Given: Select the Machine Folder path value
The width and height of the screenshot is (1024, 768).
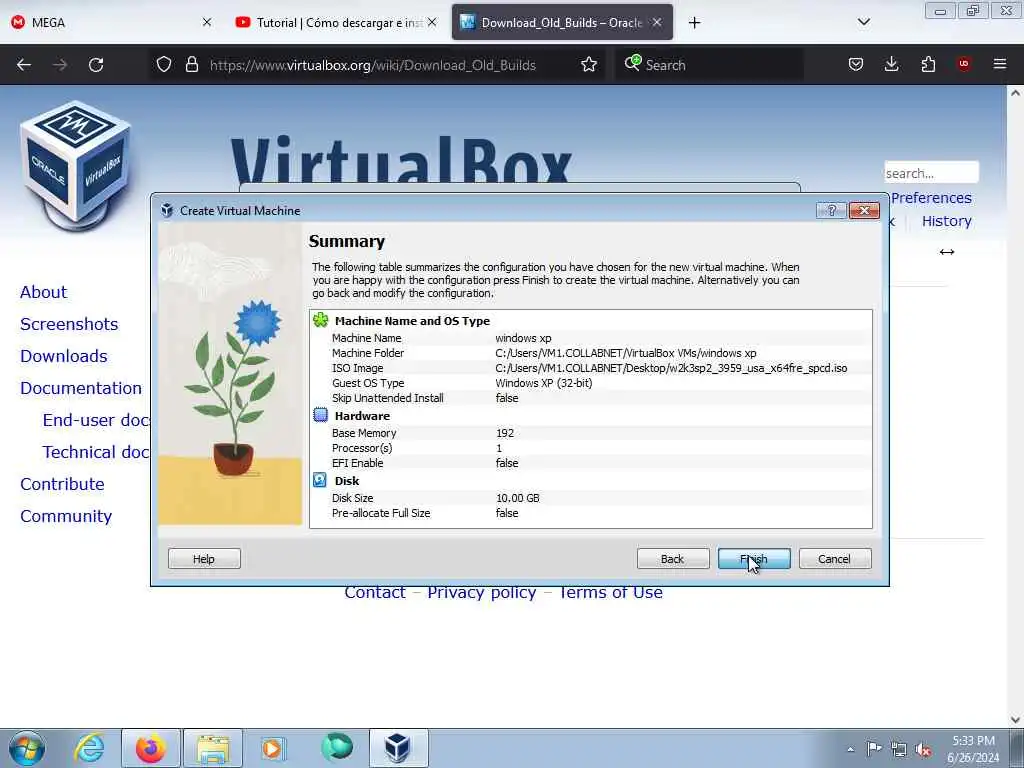Looking at the screenshot, I should (x=626, y=353).
